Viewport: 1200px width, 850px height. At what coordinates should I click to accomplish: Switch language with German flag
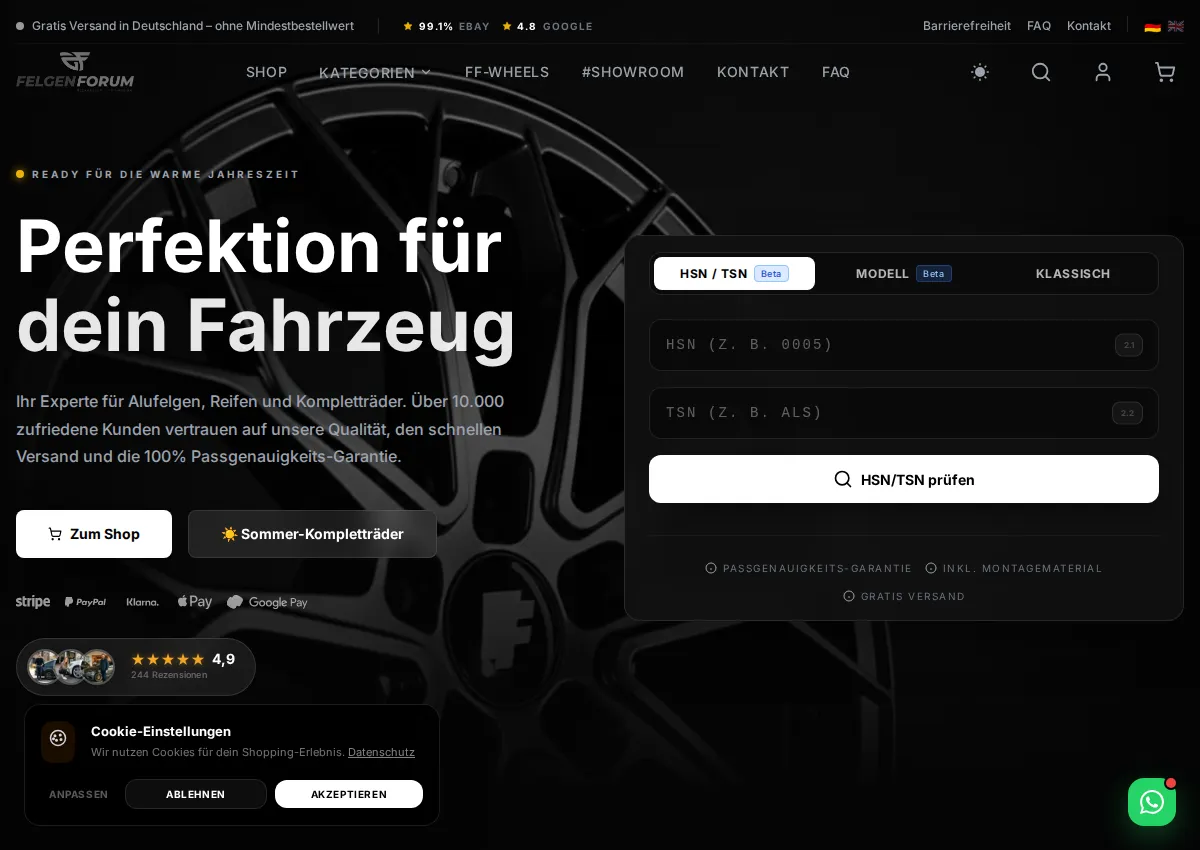(x=1153, y=26)
